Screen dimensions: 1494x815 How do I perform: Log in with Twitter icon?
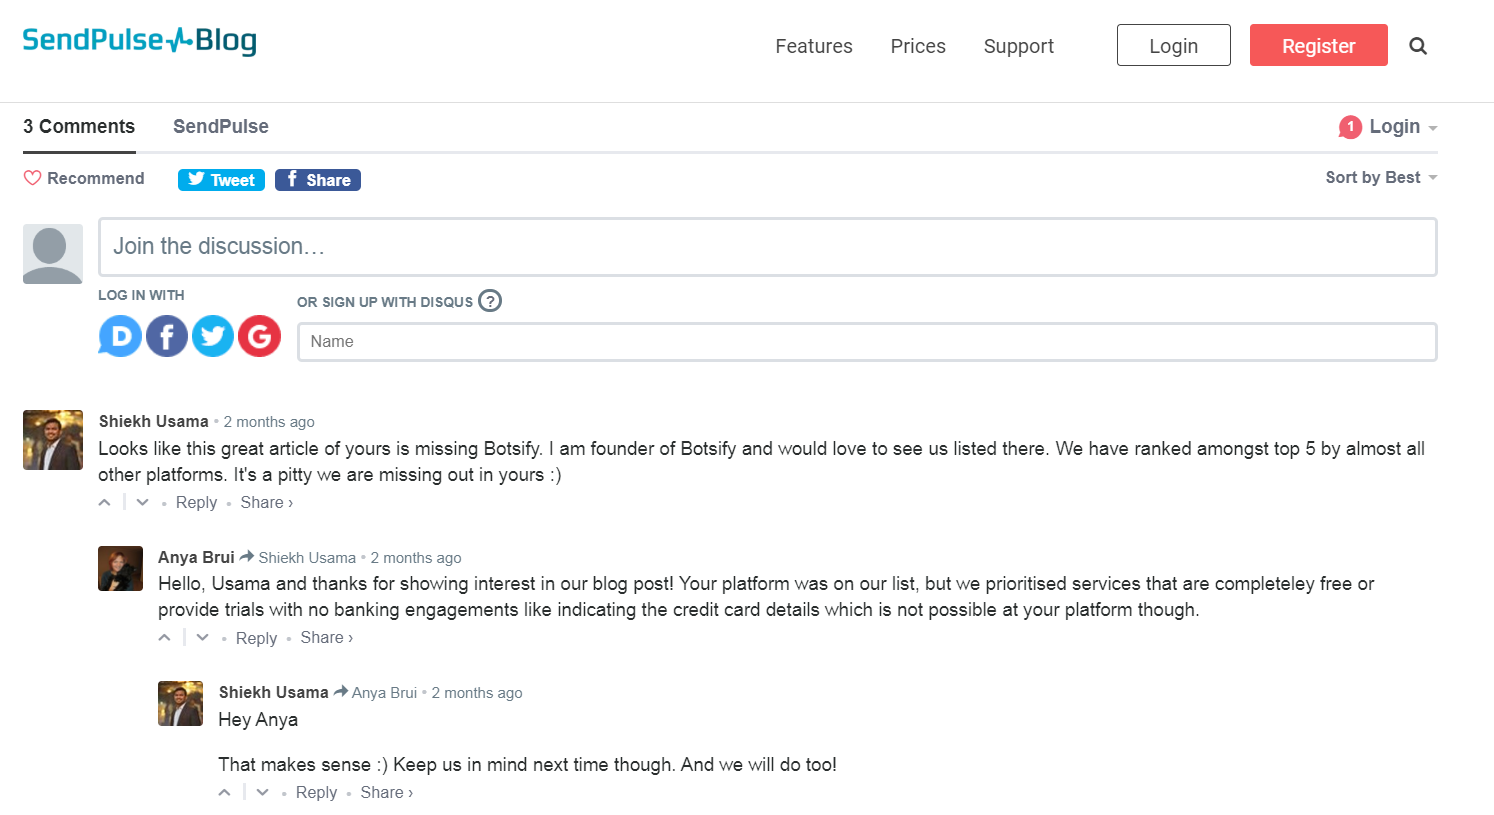pos(213,336)
